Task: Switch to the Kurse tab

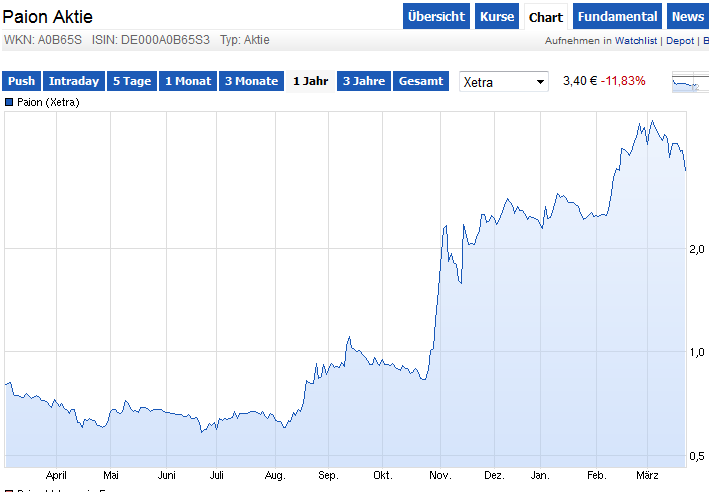Action: coord(497,16)
